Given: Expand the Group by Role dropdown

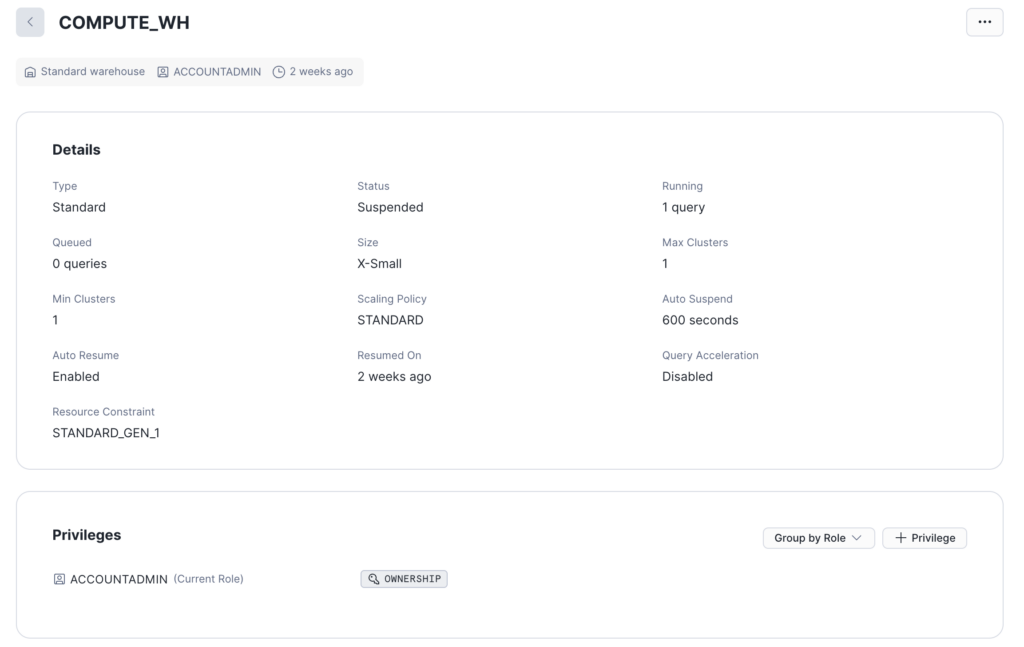Looking at the screenshot, I should click(818, 538).
